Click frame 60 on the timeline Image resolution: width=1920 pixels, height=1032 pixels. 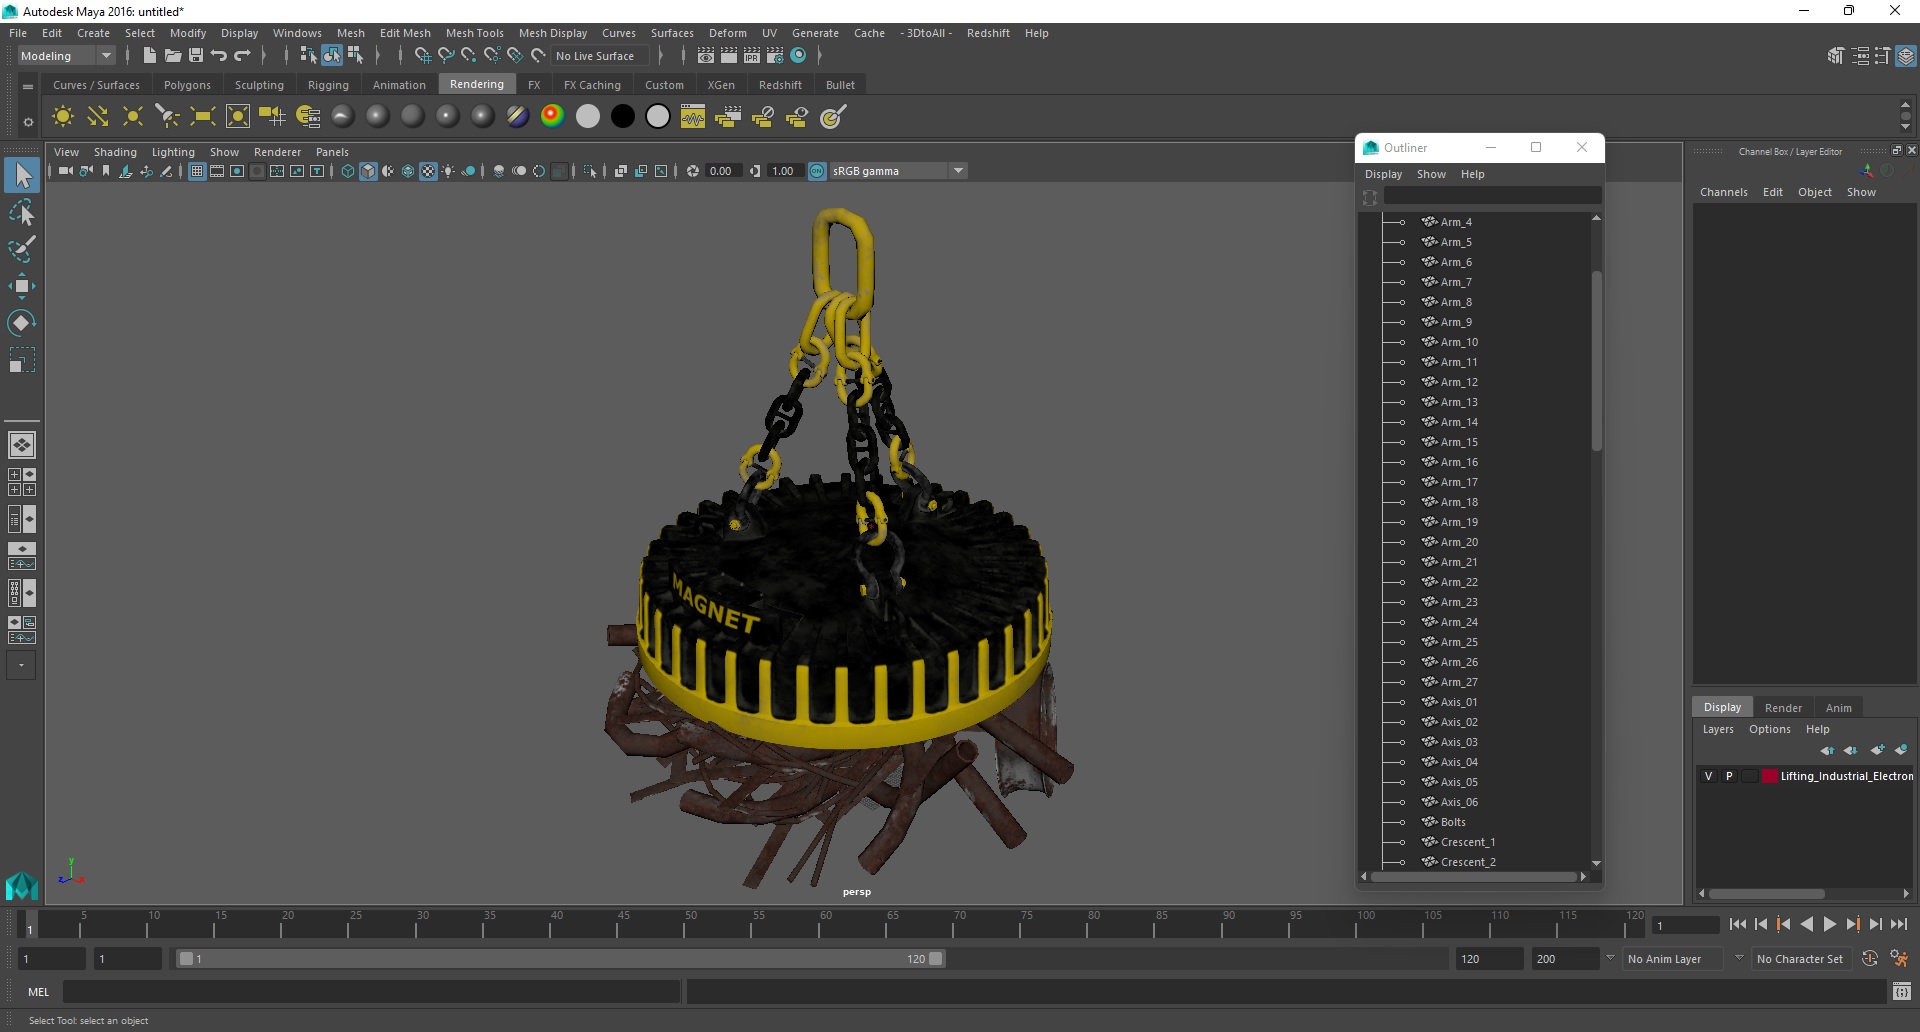826,925
